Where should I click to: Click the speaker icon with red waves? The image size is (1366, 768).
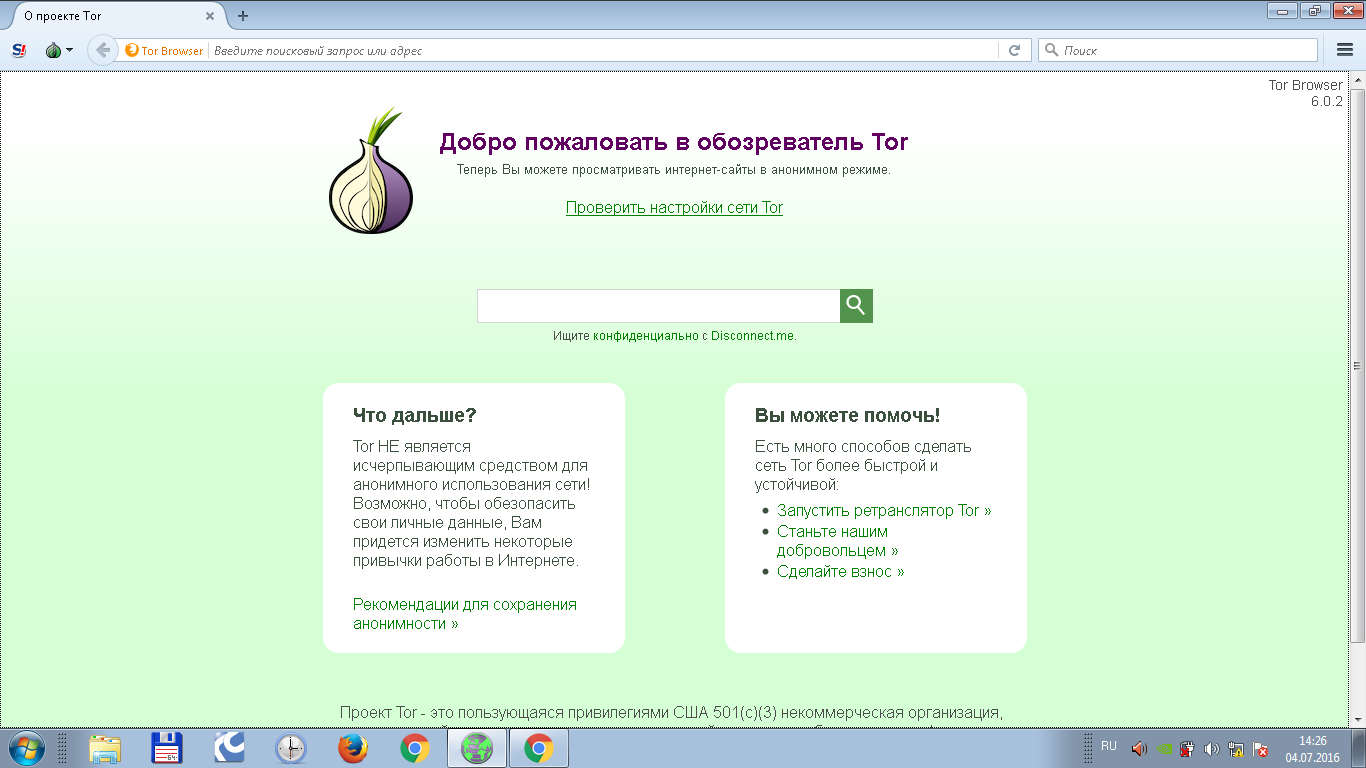point(1139,748)
